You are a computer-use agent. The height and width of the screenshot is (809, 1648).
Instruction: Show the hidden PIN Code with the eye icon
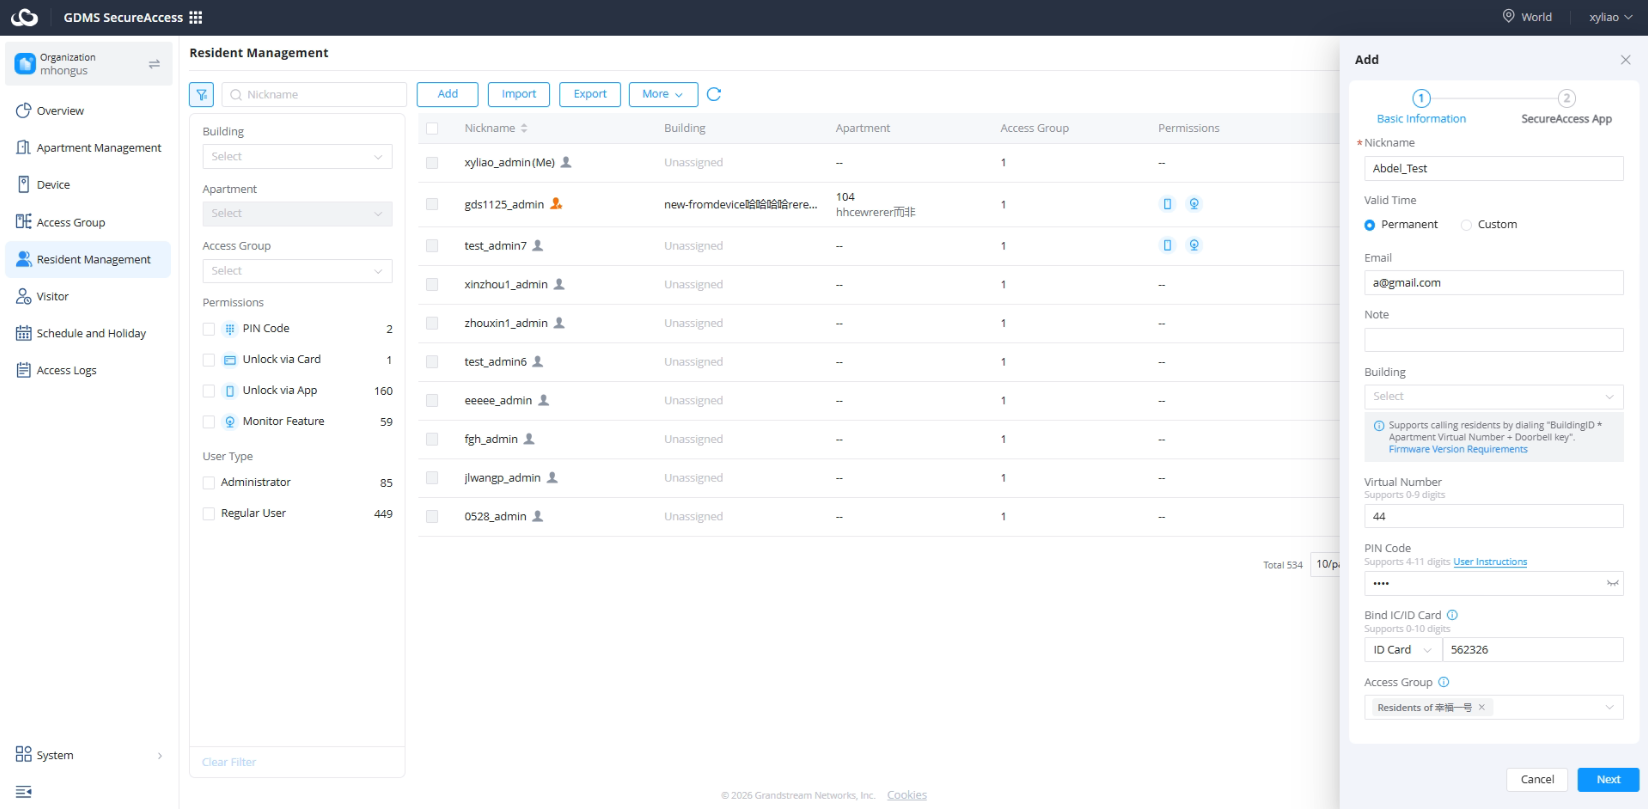tap(1612, 583)
